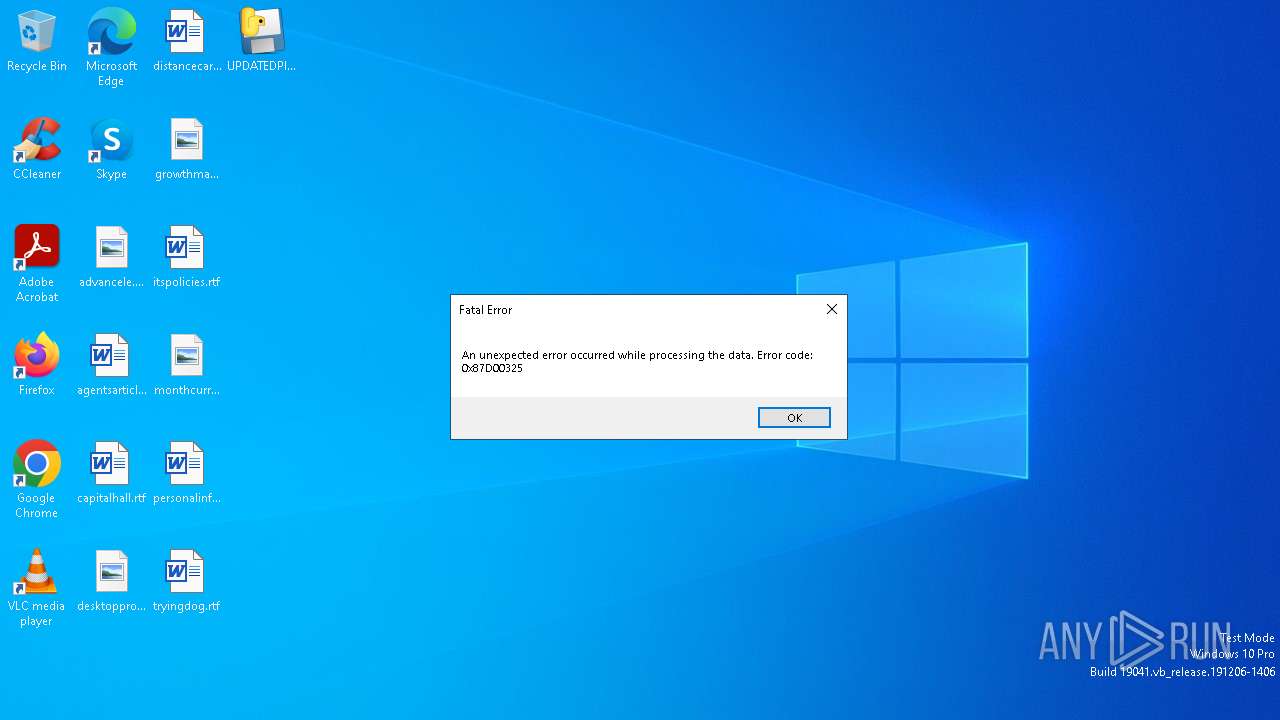1280x720 pixels.
Task: Select the desktoppro image file icon
Action: coord(111,581)
